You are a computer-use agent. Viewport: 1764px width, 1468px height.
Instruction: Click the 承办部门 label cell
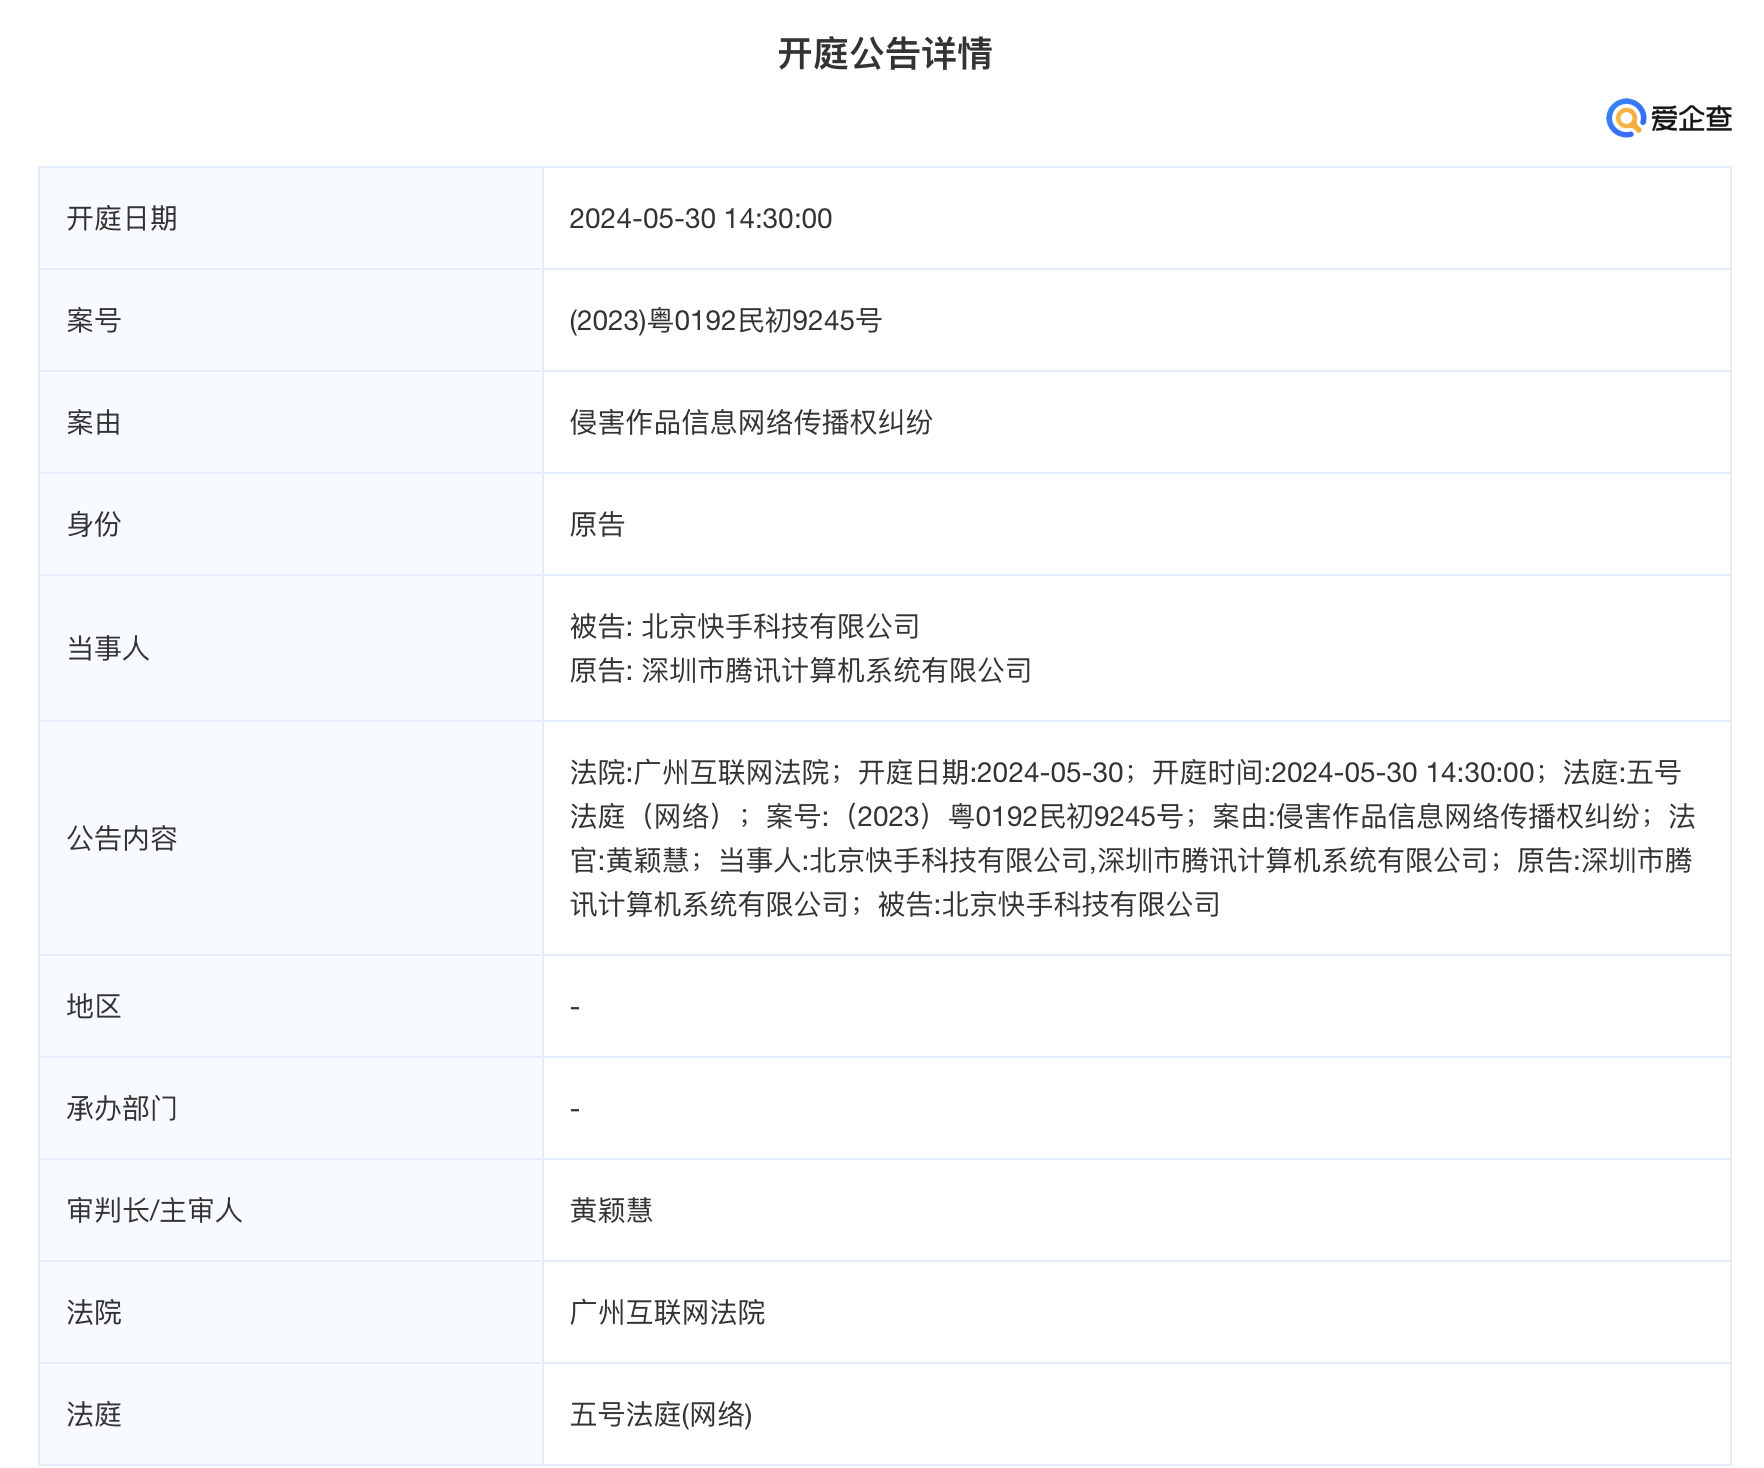point(291,1108)
